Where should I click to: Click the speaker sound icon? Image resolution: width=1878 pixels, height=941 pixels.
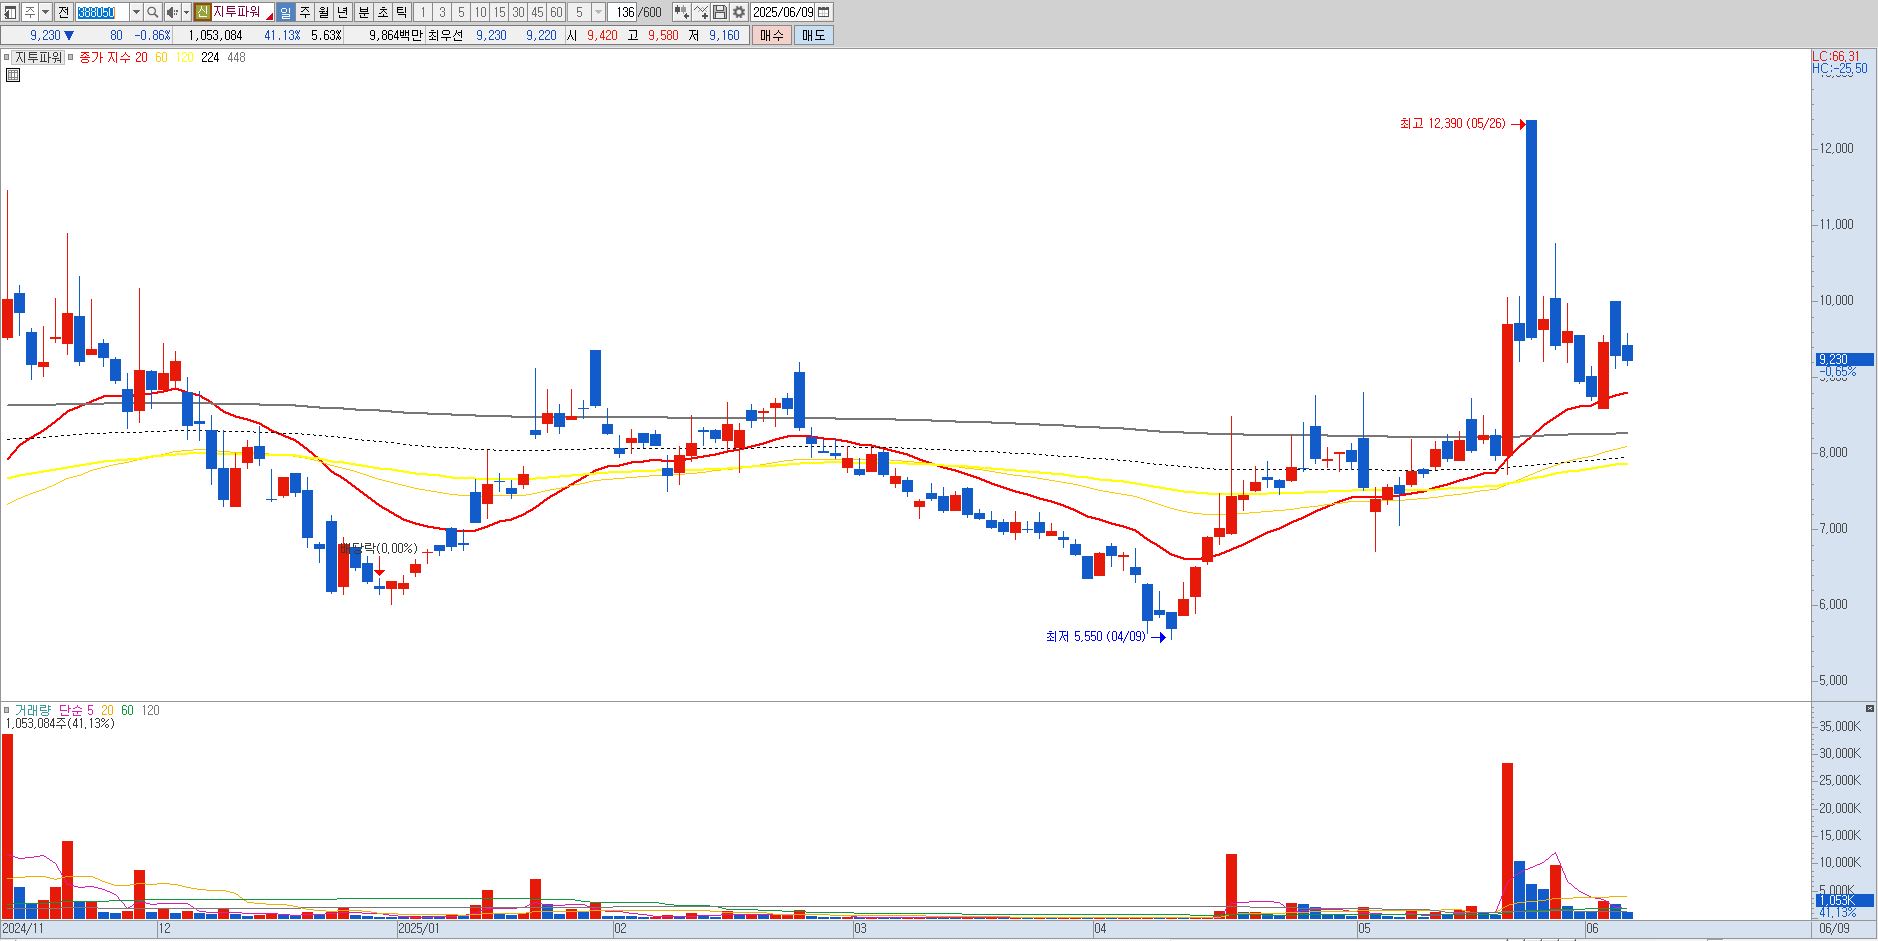pos(172,12)
